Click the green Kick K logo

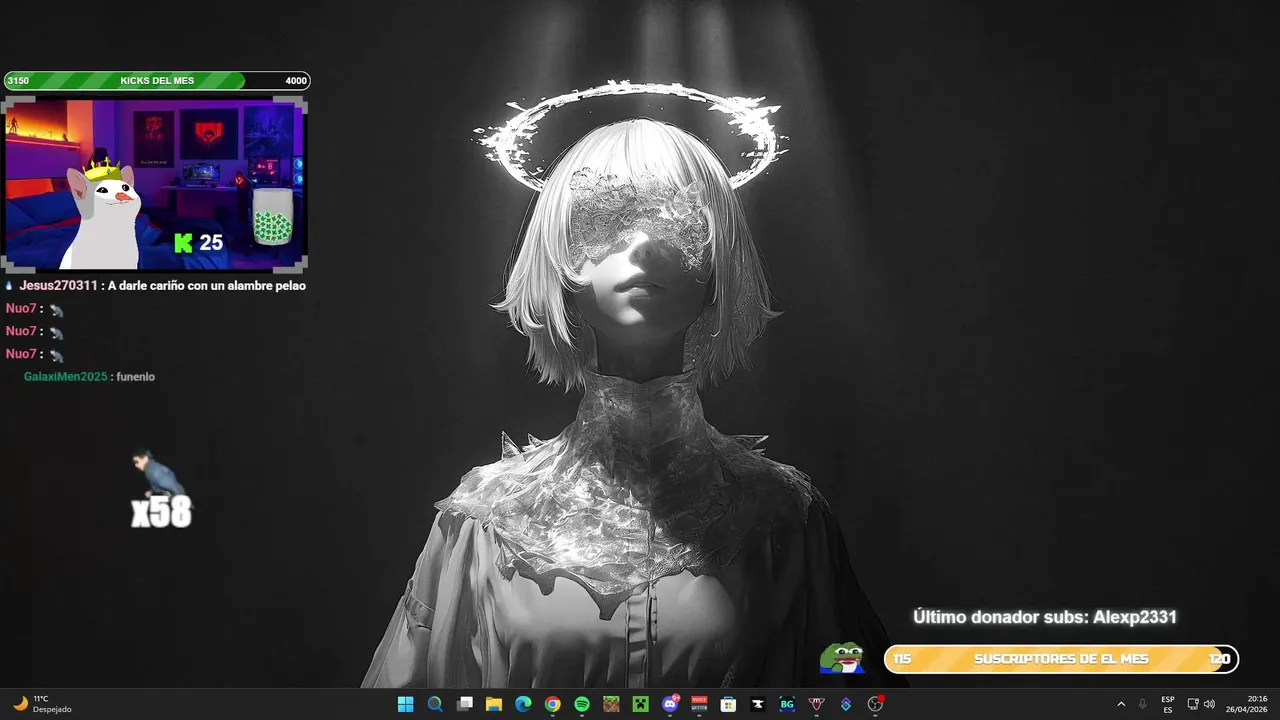(x=183, y=242)
